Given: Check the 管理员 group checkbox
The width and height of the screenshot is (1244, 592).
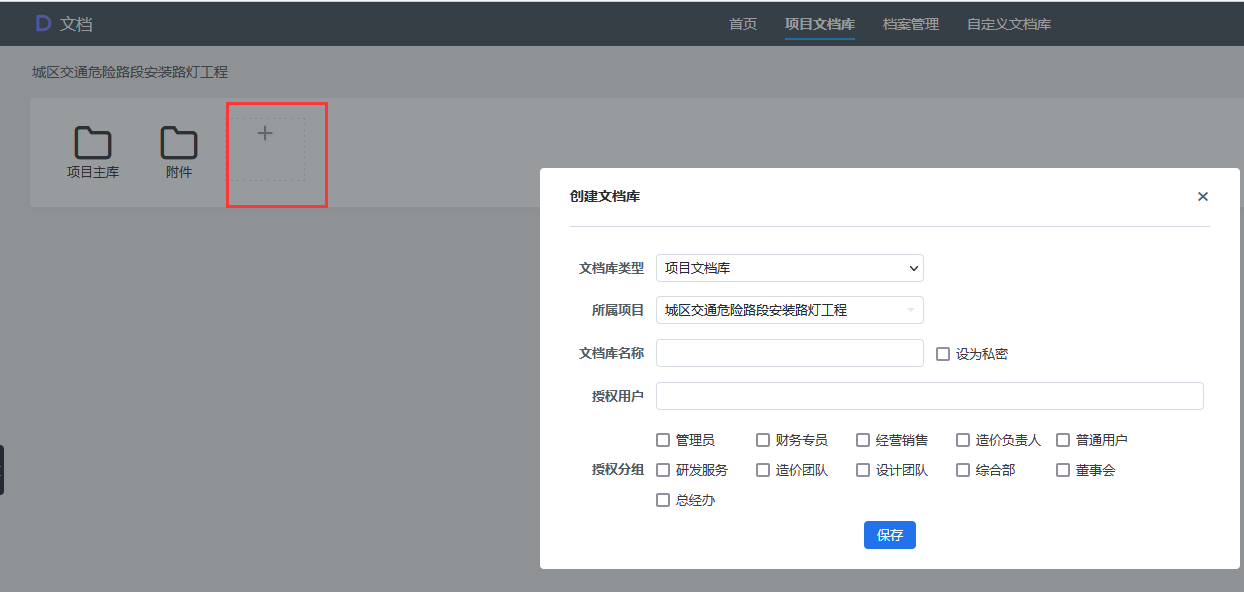Looking at the screenshot, I should coord(663,440).
